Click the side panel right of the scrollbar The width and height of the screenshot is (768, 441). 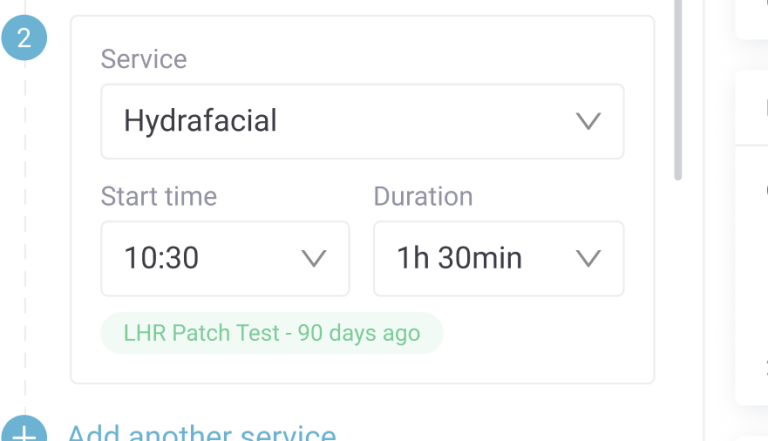[x=750, y=250]
